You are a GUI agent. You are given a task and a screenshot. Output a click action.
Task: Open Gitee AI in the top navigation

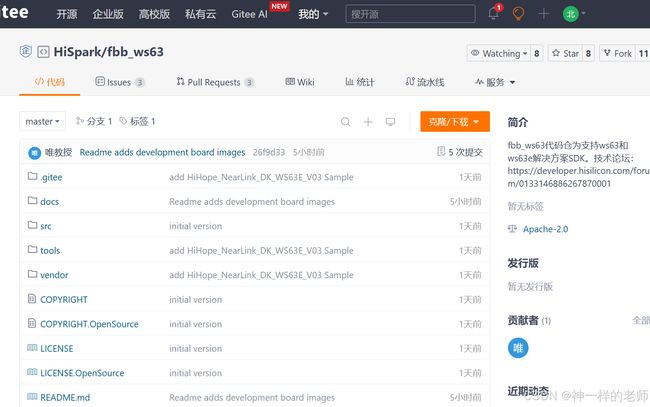pyautogui.click(x=250, y=15)
